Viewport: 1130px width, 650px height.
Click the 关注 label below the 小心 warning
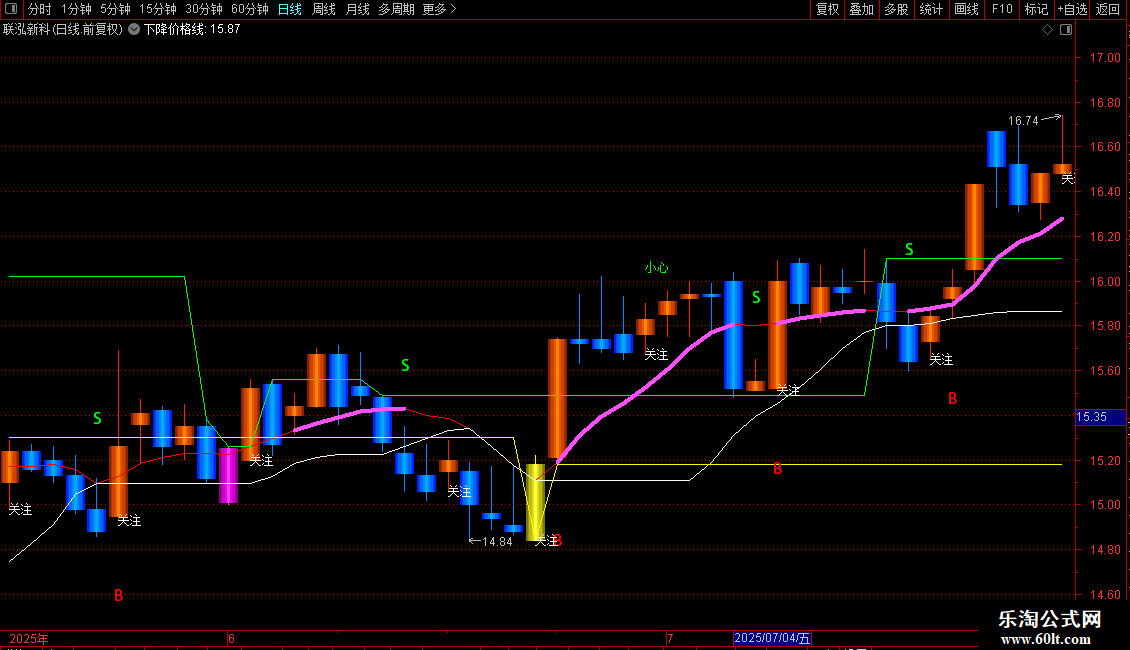click(656, 355)
